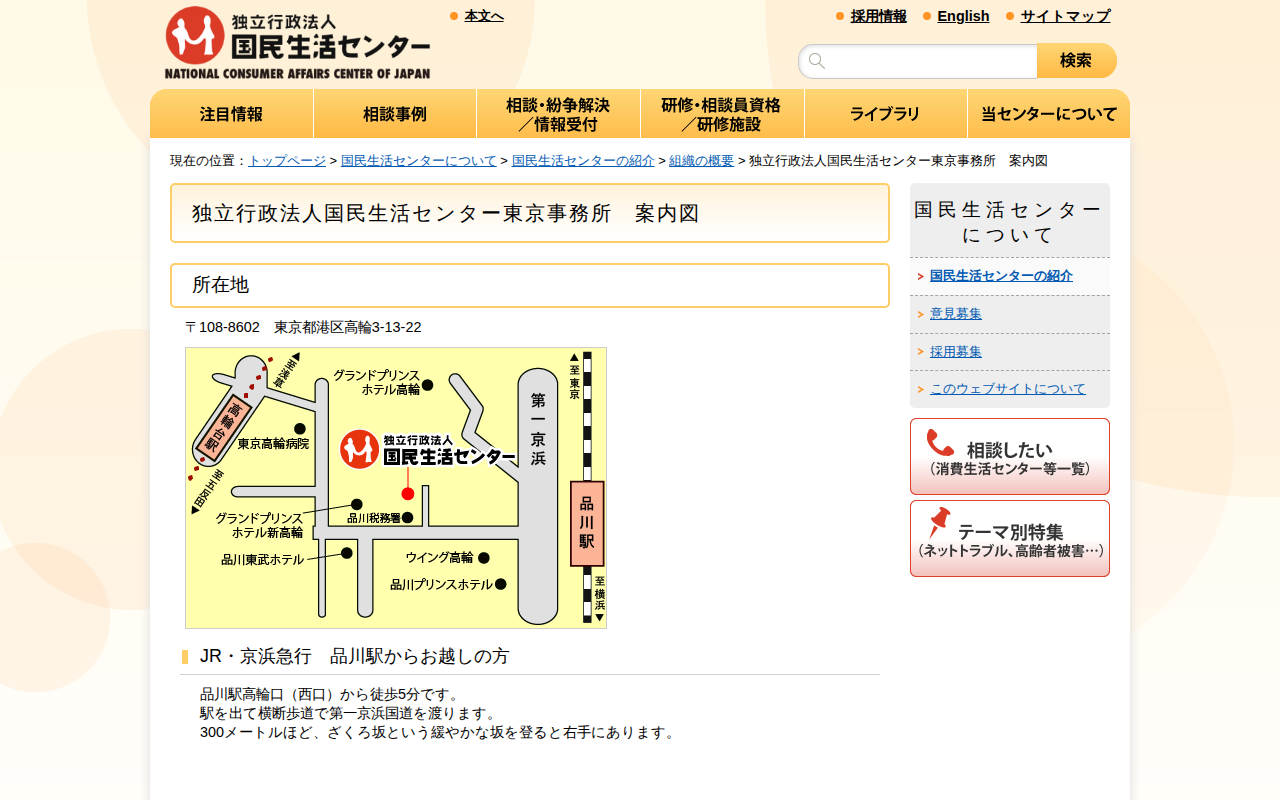The width and height of the screenshot is (1280, 800).
Task: Click the 品川税務署 label on the map
Action: 374,518
